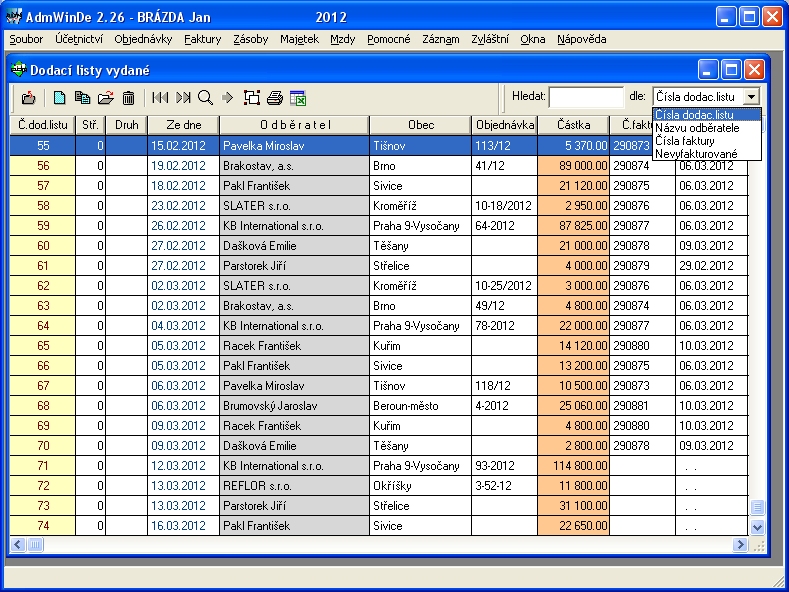Viewport: 789px width, 592px height.
Task: Open the Majetek menu
Action: tap(299, 39)
